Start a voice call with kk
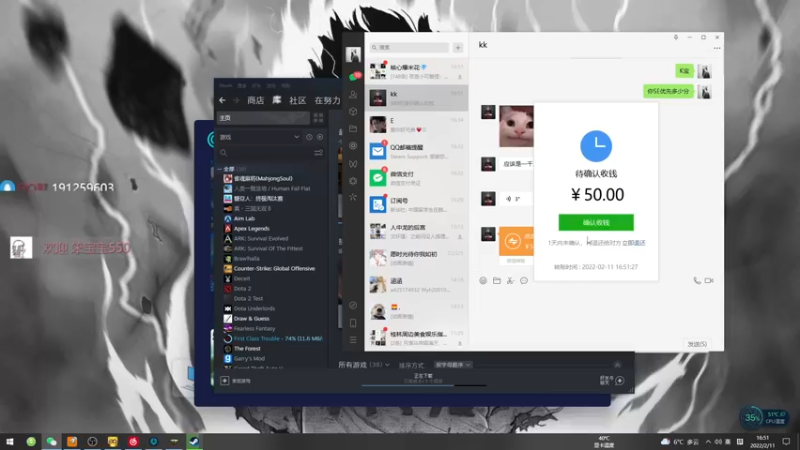The image size is (800, 450). (x=697, y=281)
